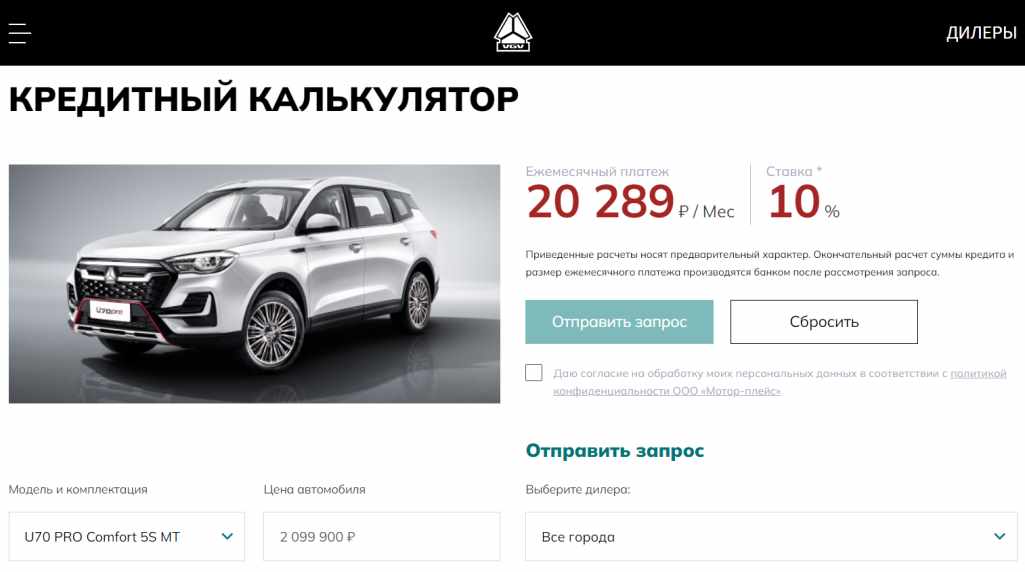The height and width of the screenshot is (572, 1025).
Task: Open the Все города dealer dropdown
Action: (x=771, y=537)
